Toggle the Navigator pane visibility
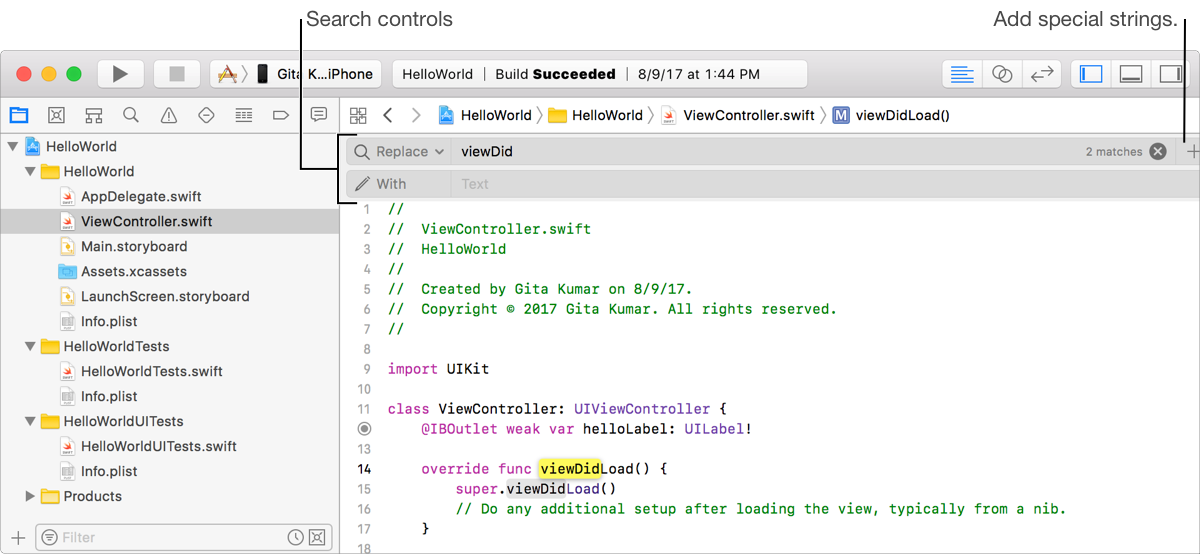Screen dimensions: 1200x554 (x=1092, y=74)
